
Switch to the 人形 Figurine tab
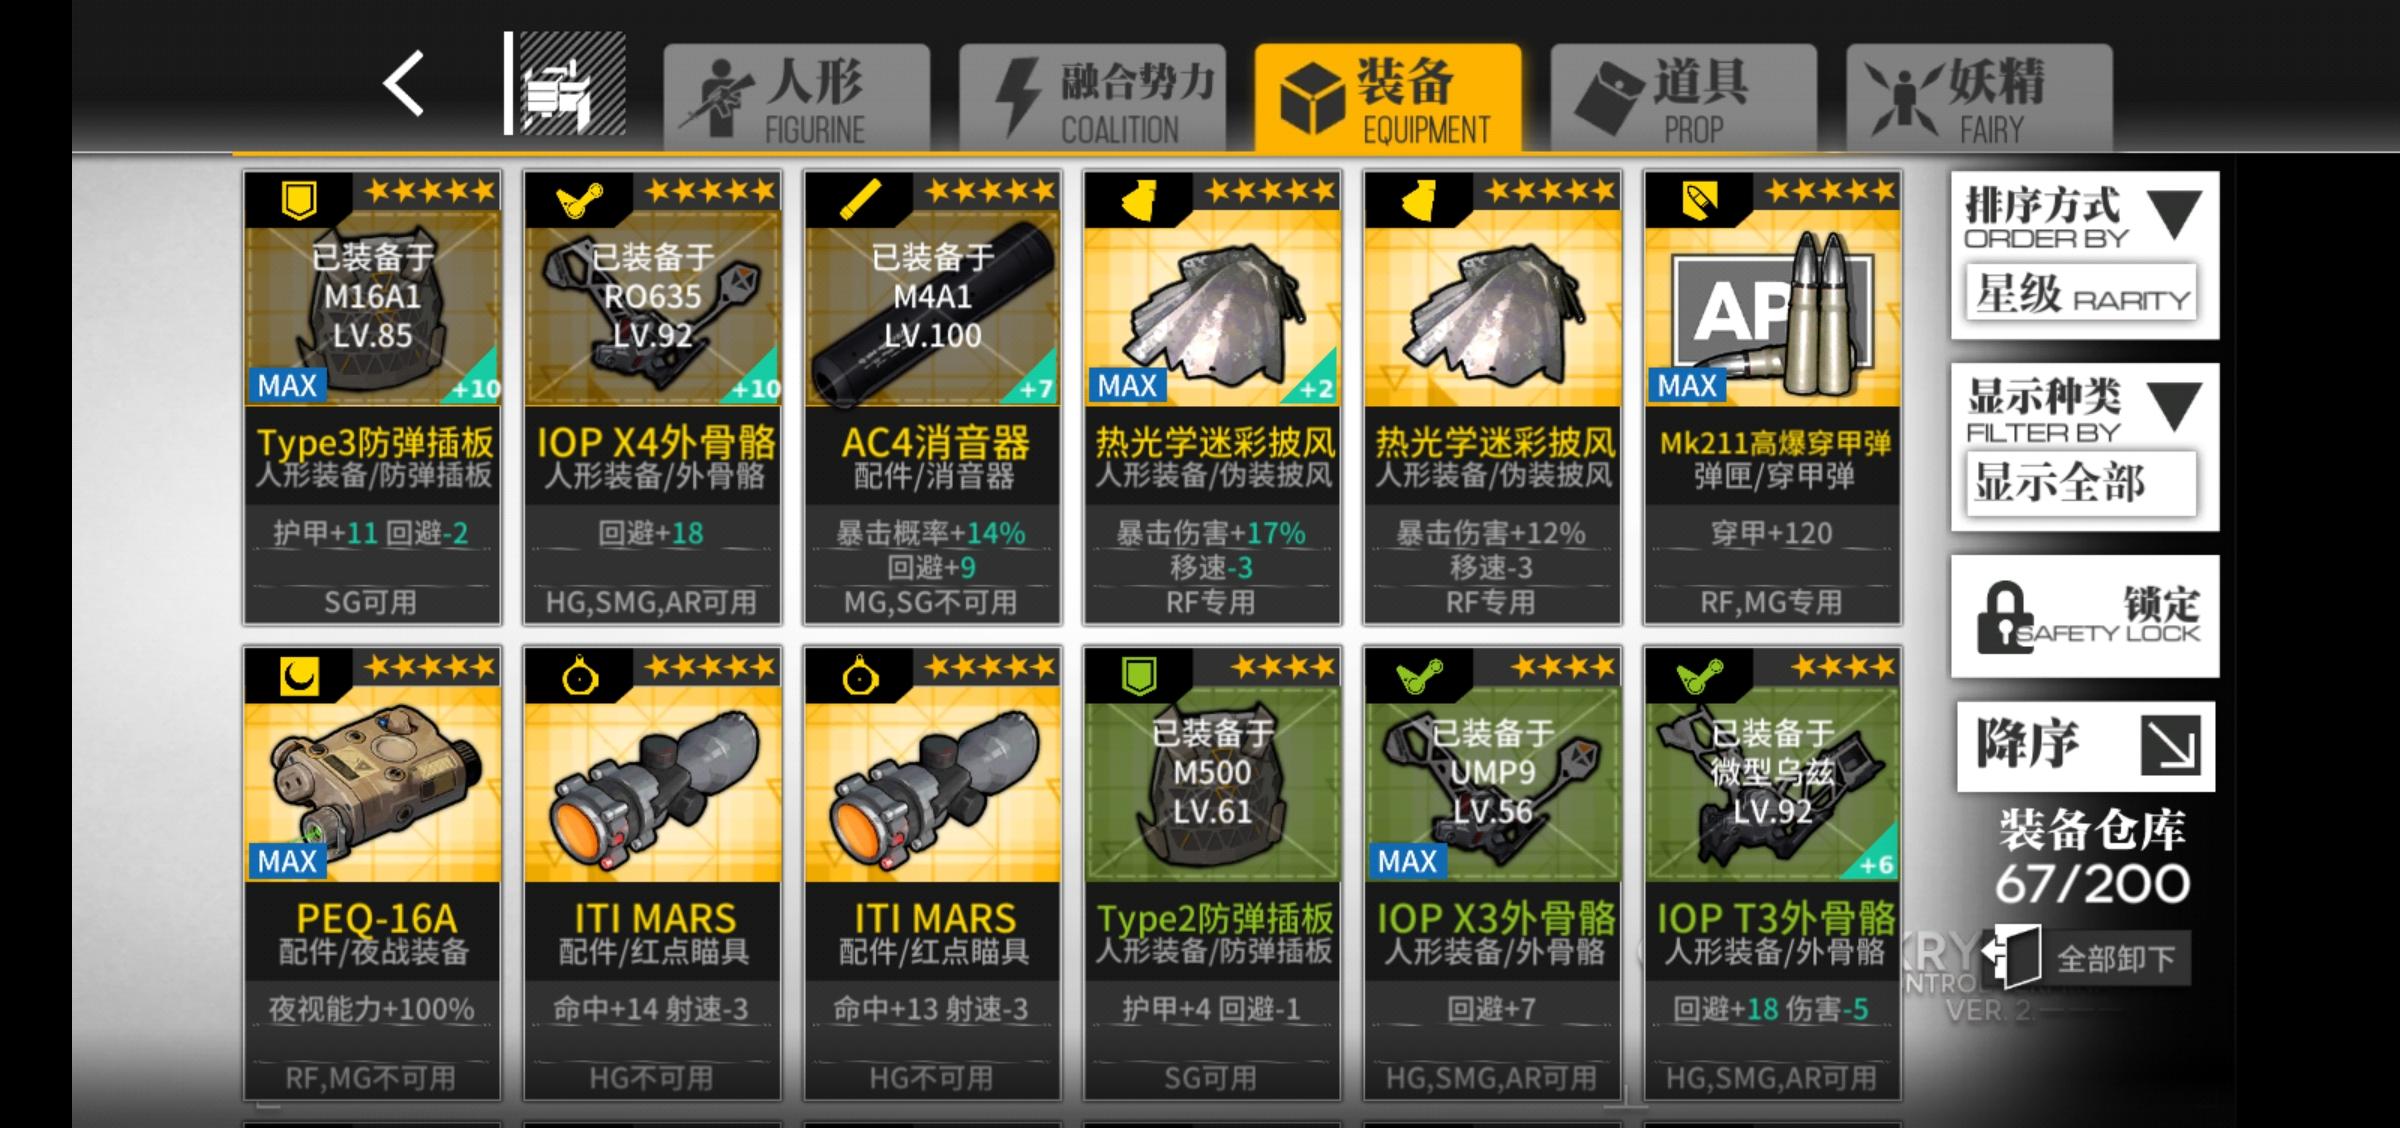click(797, 98)
